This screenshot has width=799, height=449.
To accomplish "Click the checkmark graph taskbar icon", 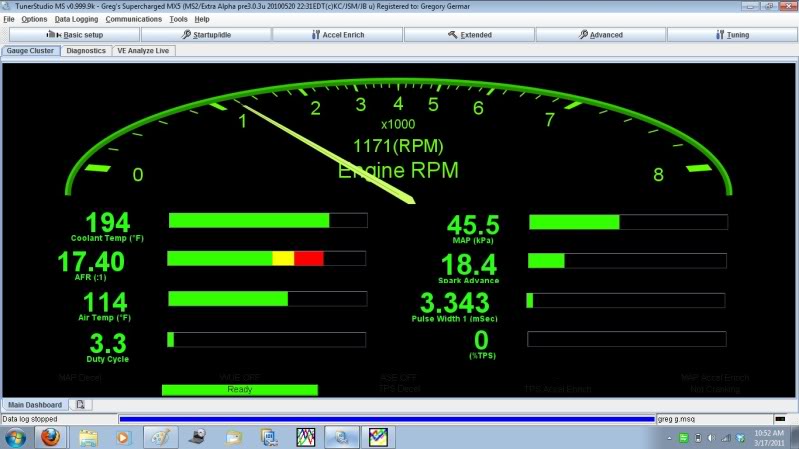I will (378, 437).
